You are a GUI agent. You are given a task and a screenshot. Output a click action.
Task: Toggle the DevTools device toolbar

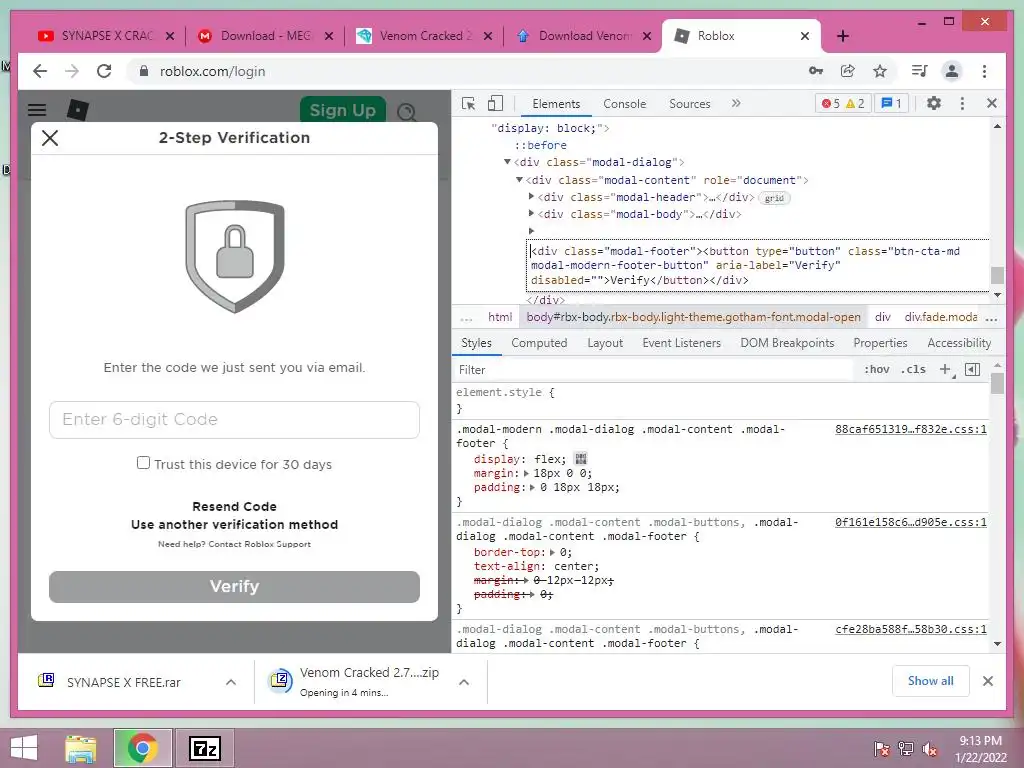click(496, 103)
